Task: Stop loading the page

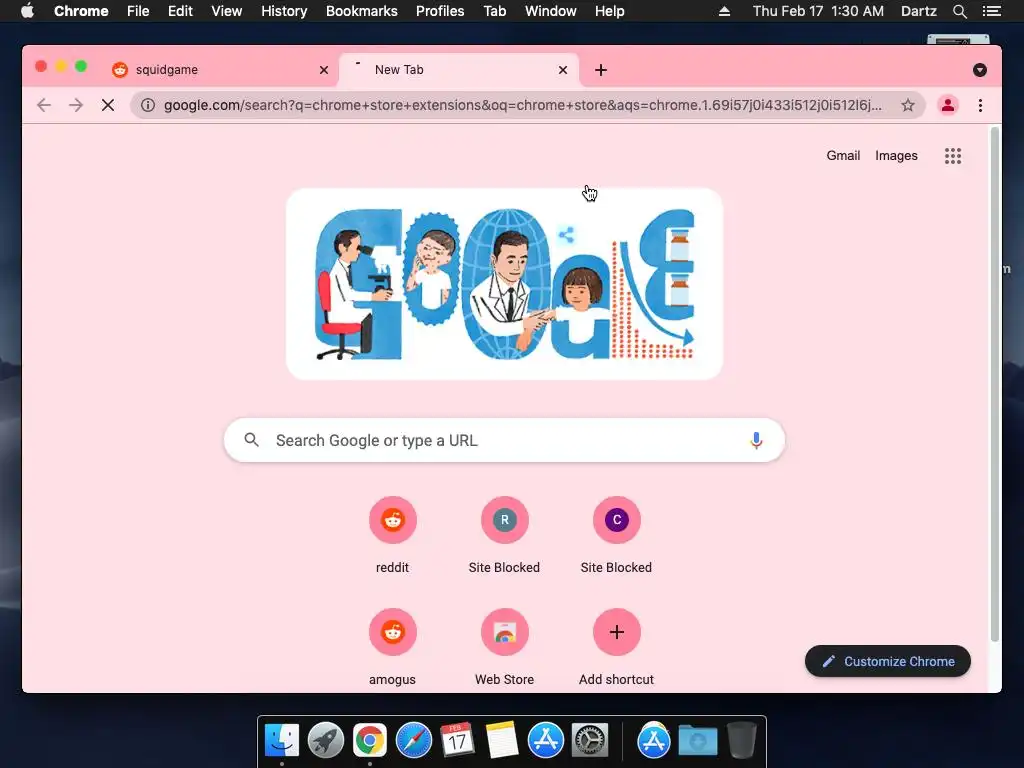Action: (x=108, y=105)
